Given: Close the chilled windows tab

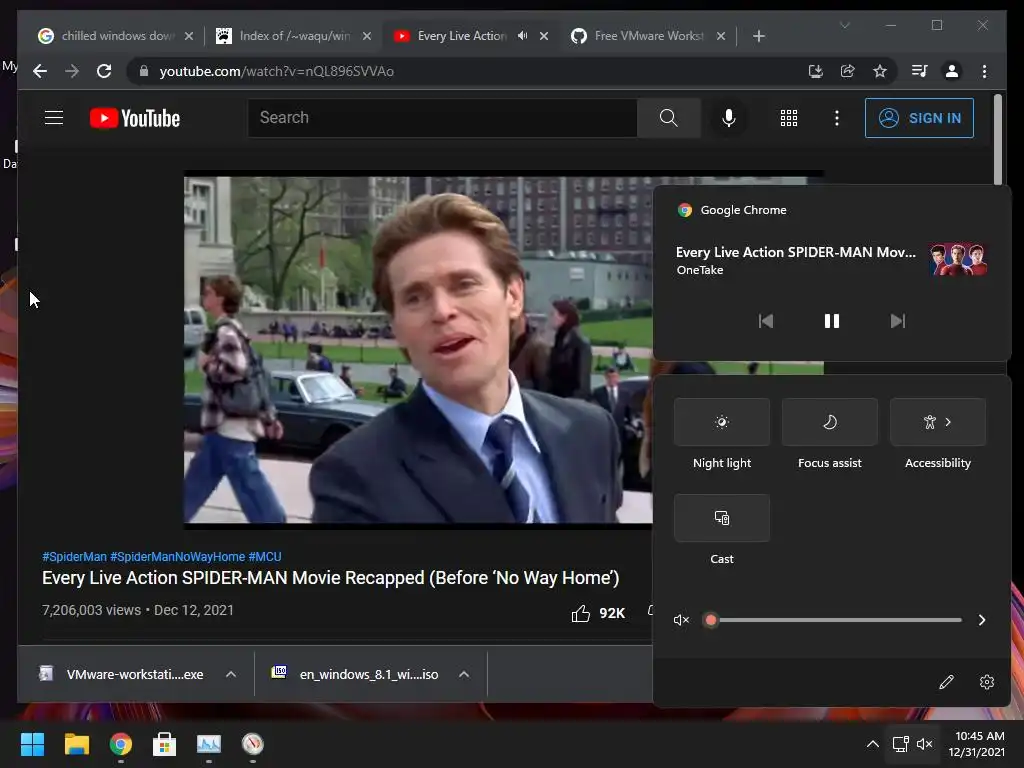Looking at the screenshot, I should point(189,36).
